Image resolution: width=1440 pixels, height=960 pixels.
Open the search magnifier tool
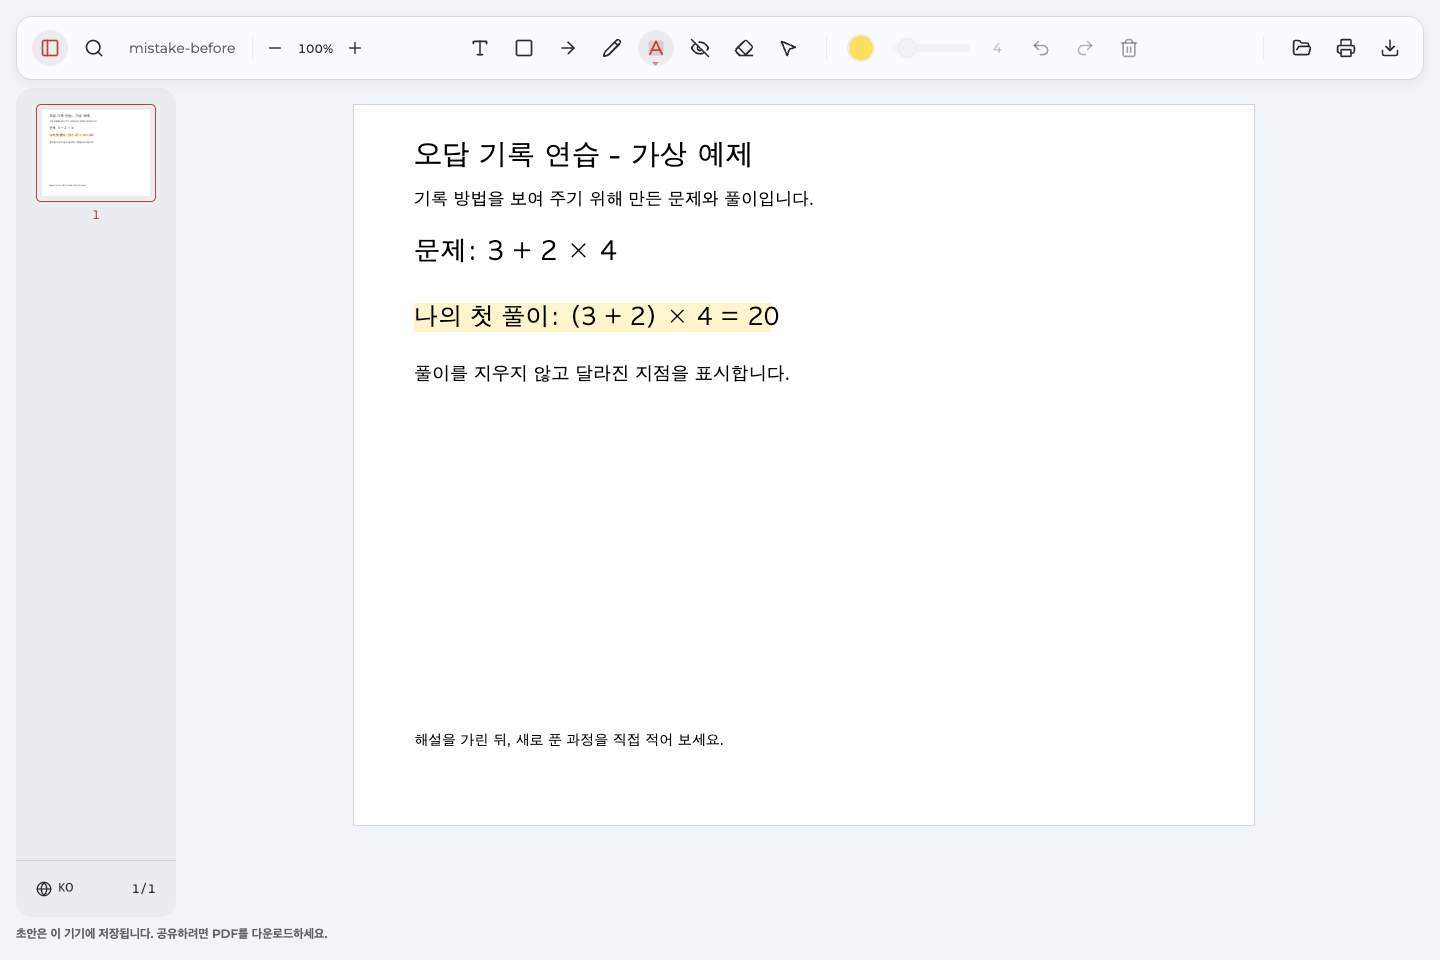pyautogui.click(x=94, y=48)
